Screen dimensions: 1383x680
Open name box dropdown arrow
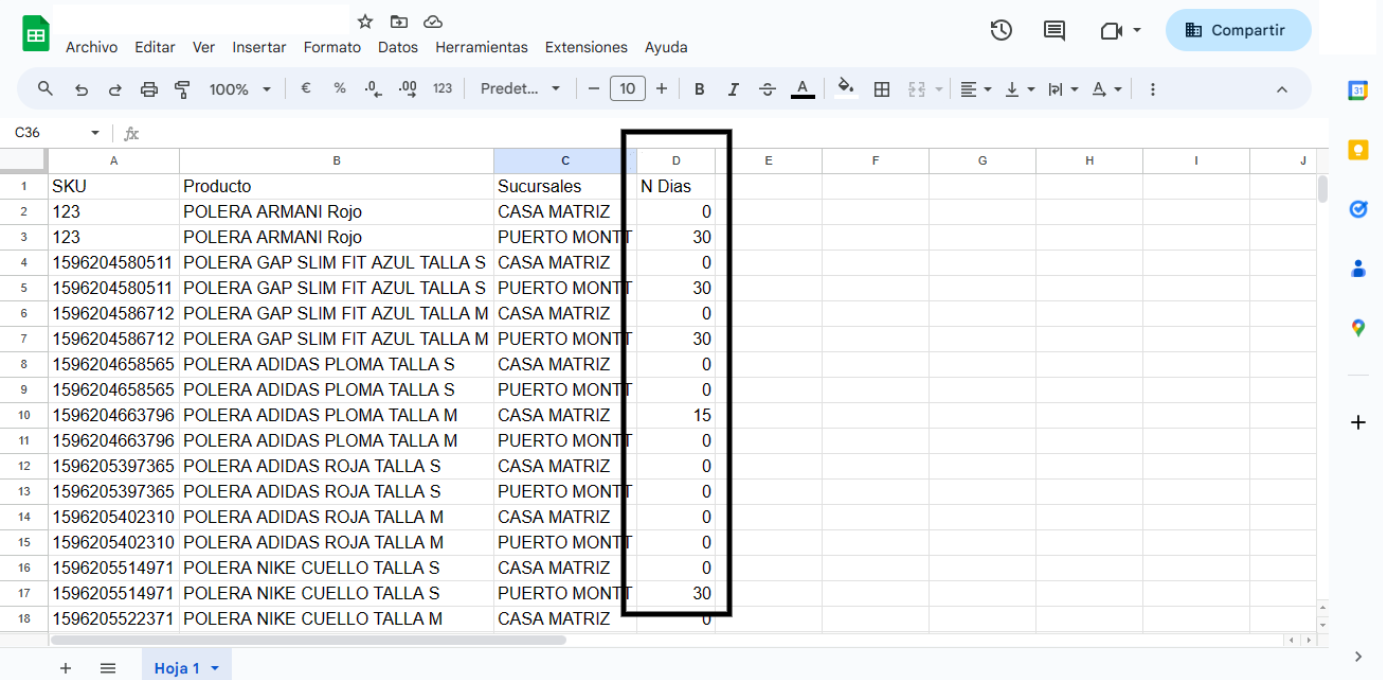click(95, 133)
